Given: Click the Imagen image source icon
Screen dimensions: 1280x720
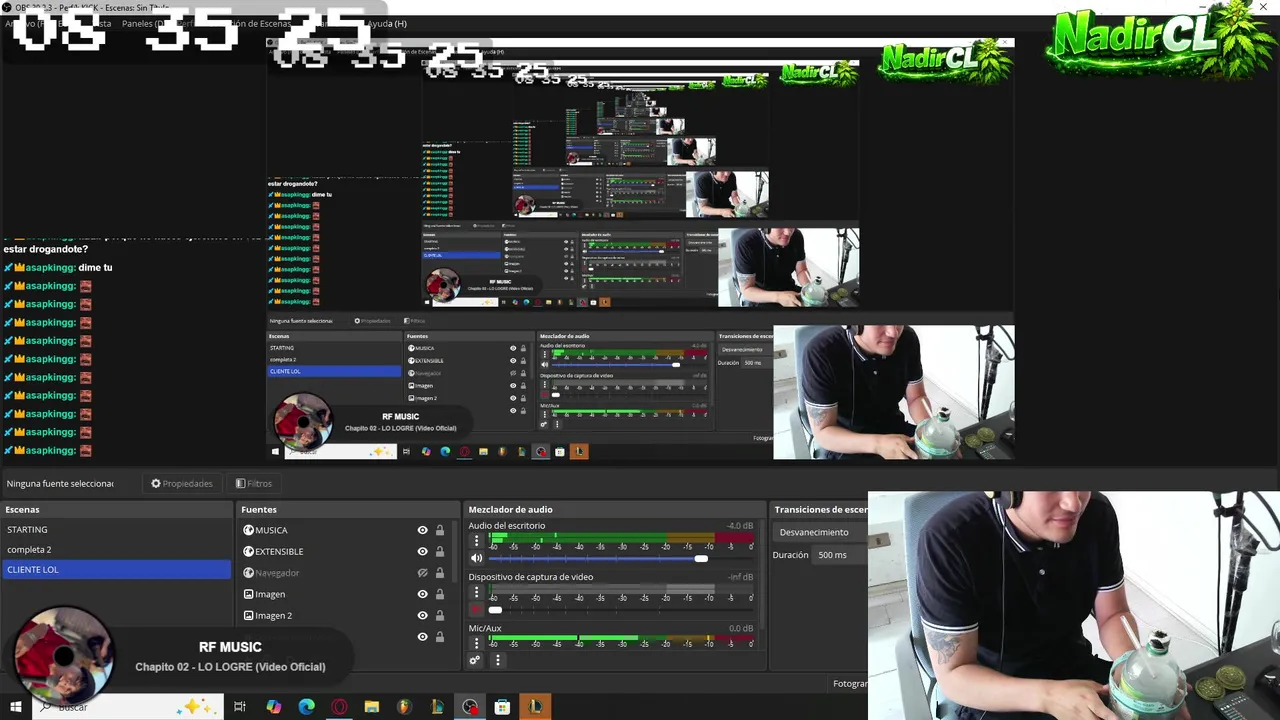Looking at the screenshot, I should (249, 594).
